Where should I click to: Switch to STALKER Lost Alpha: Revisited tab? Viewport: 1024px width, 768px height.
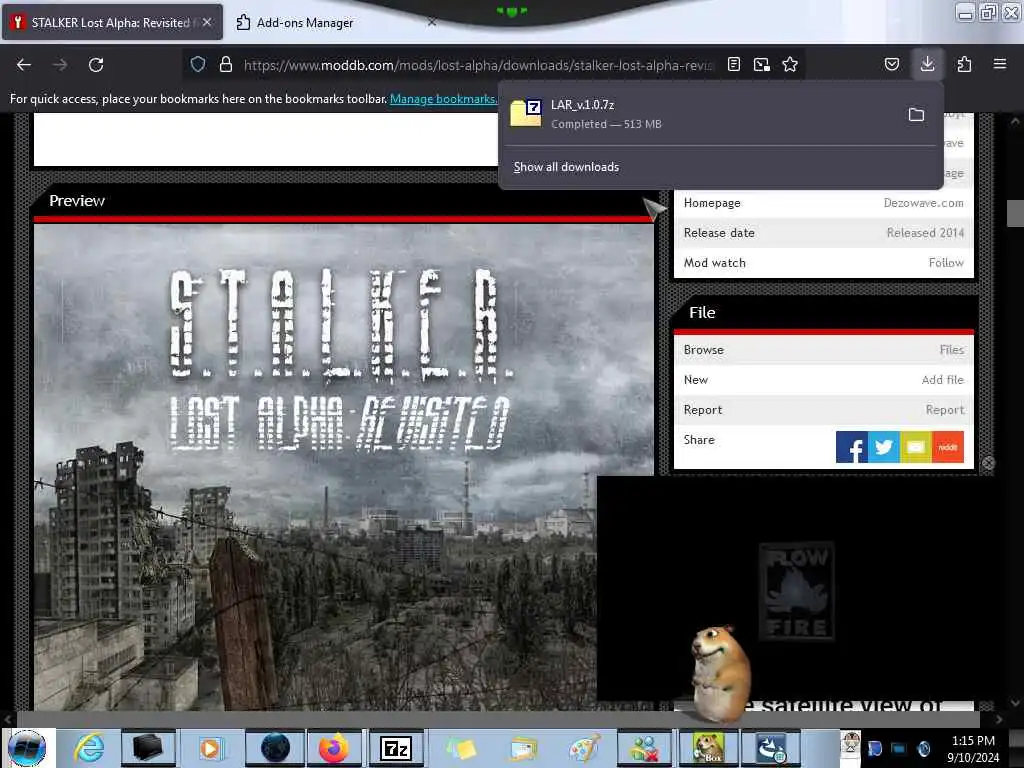pyautogui.click(x=112, y=22)
